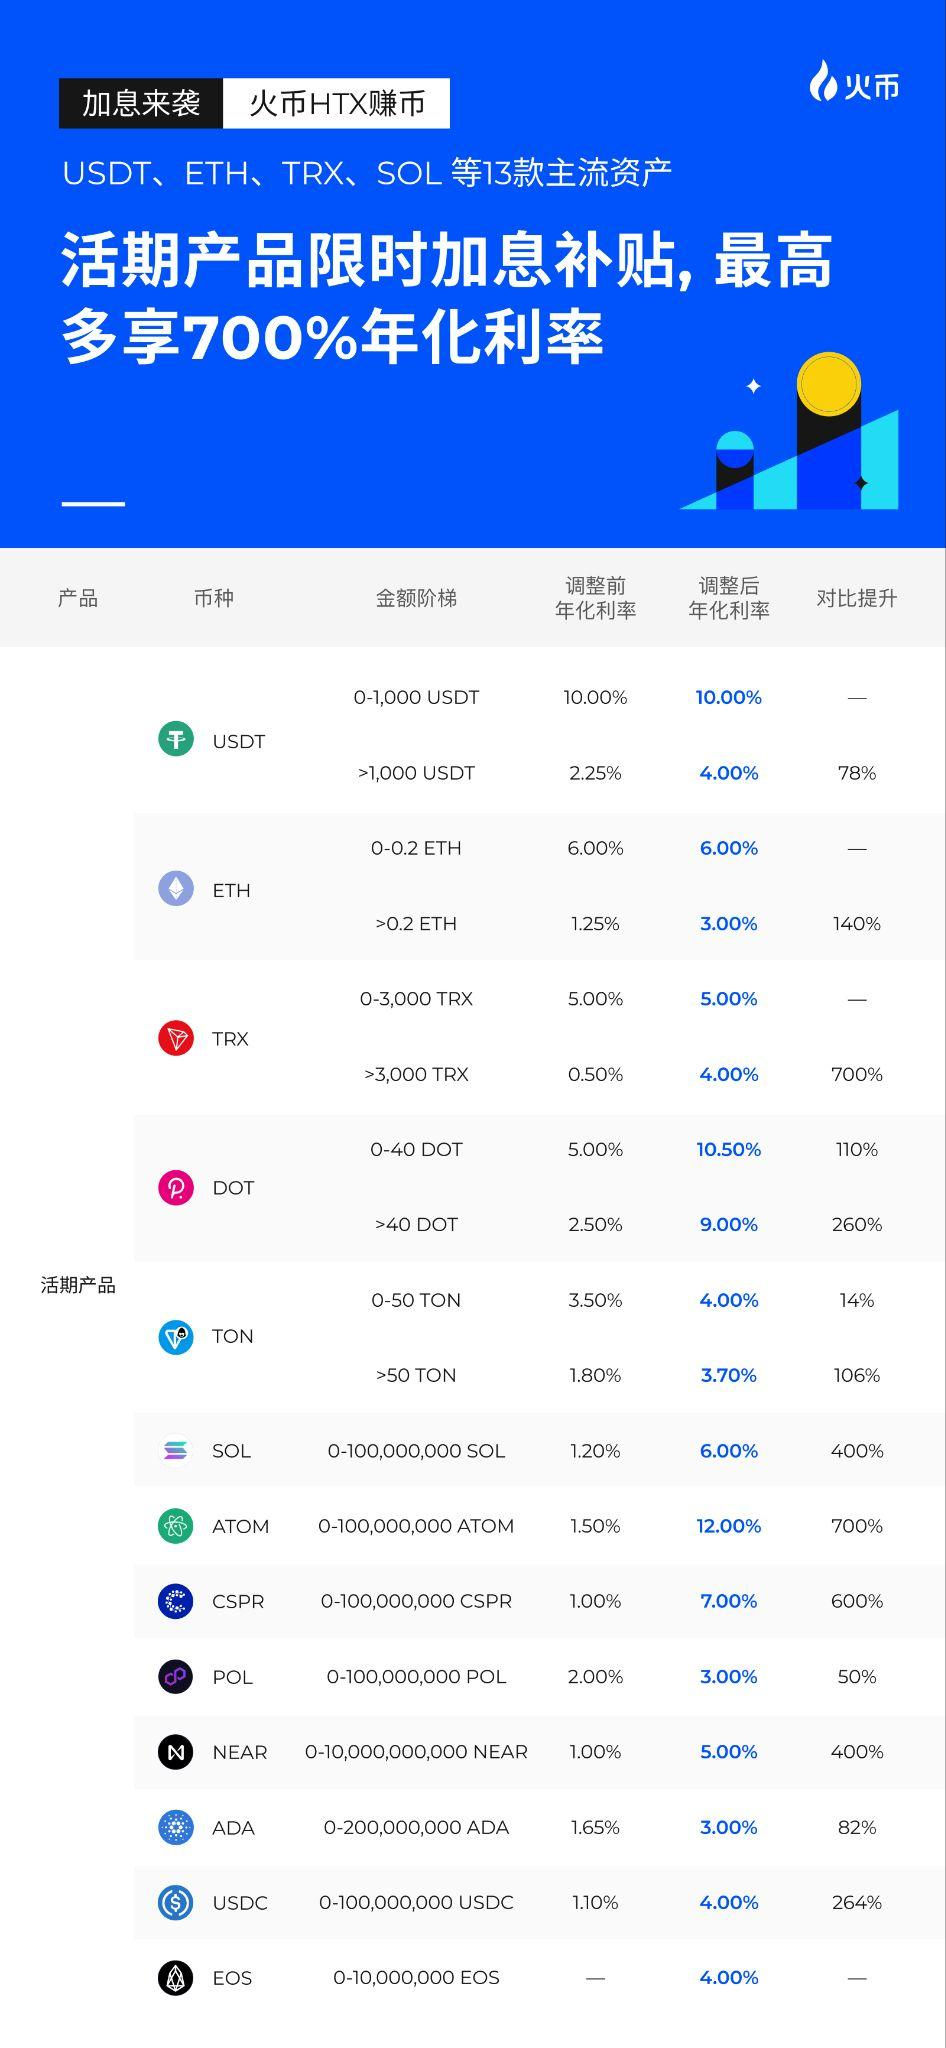The height and width of the screenshot is (2048, 946).
Task: Click the 加息来袭 black label
Action: pos(141,103)
